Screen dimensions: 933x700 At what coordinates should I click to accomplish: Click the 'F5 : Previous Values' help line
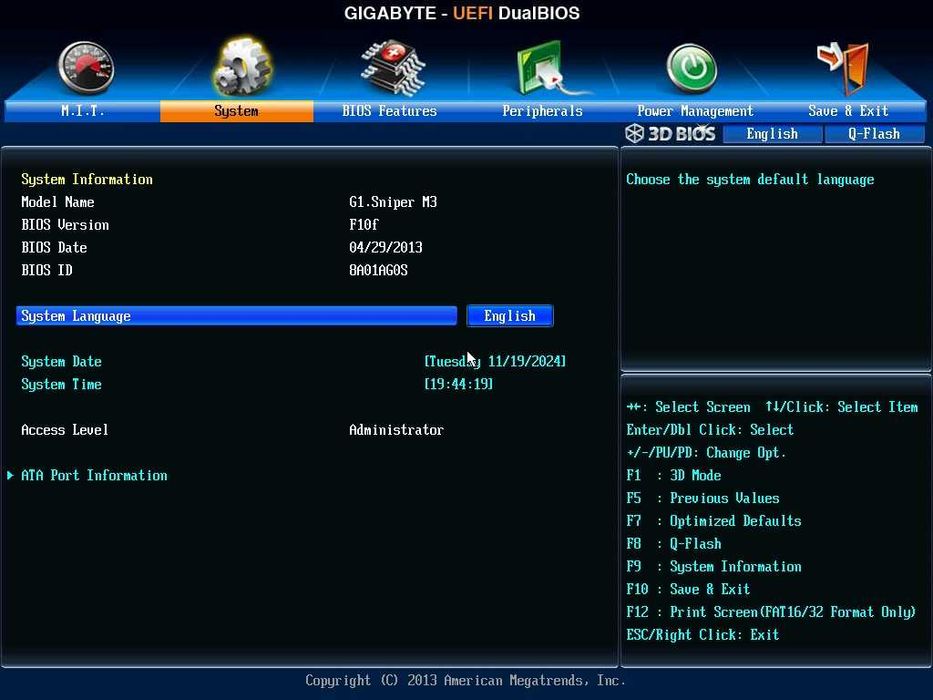(x=703, y=498)
